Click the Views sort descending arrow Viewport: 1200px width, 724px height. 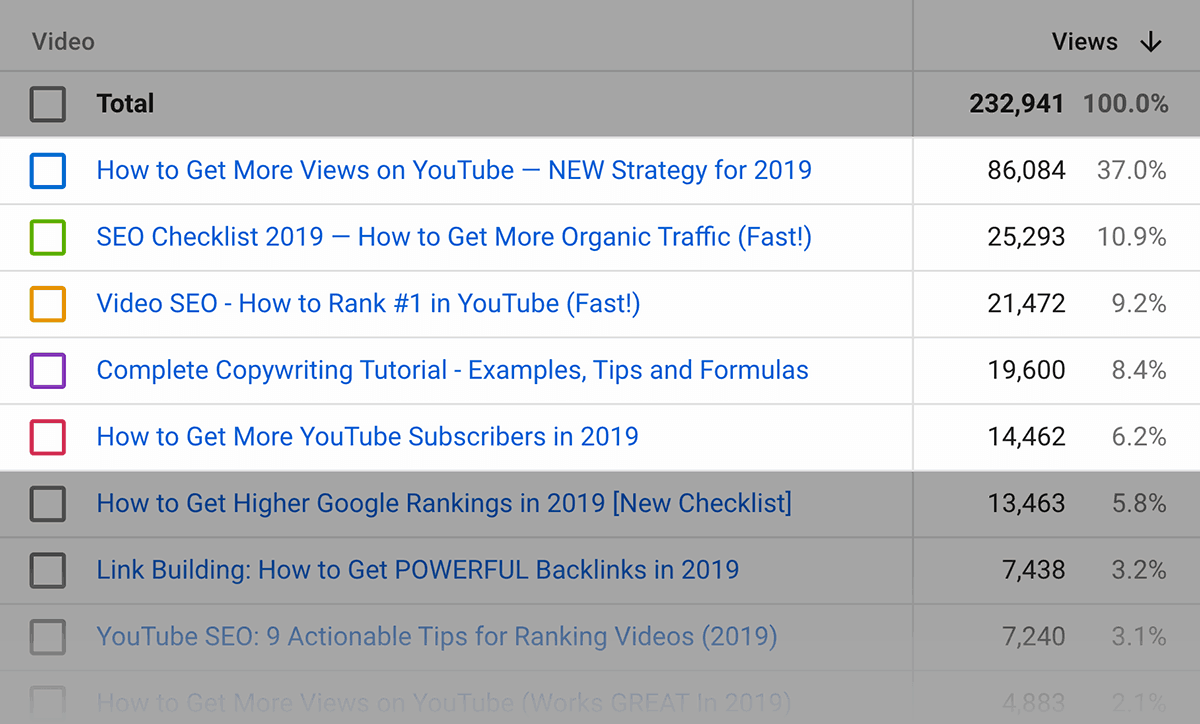[1151, 42]
